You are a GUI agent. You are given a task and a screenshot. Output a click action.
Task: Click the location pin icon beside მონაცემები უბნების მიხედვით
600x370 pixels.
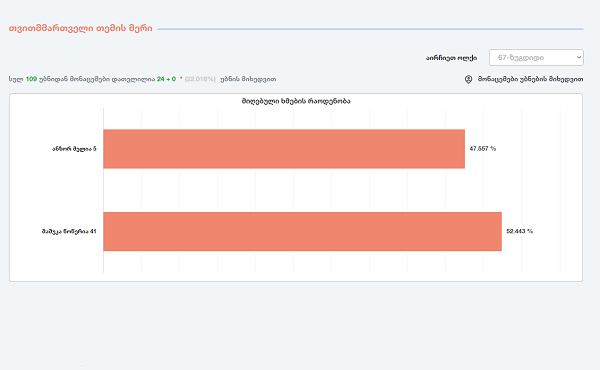click(x=468, y=79)
